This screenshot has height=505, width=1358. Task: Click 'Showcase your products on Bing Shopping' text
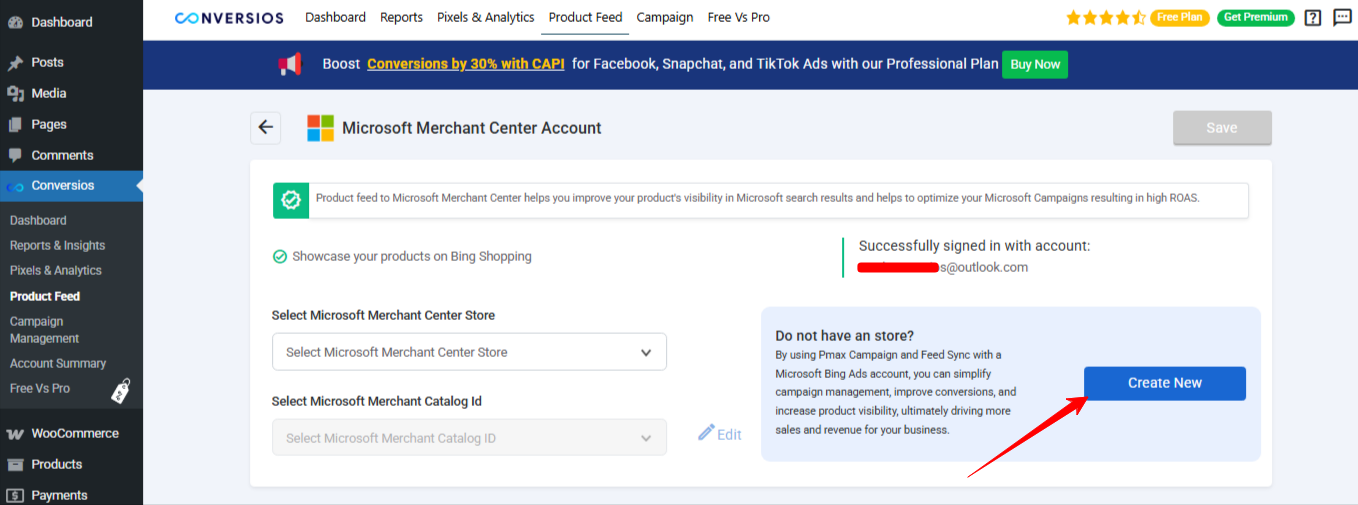[412, 257]
